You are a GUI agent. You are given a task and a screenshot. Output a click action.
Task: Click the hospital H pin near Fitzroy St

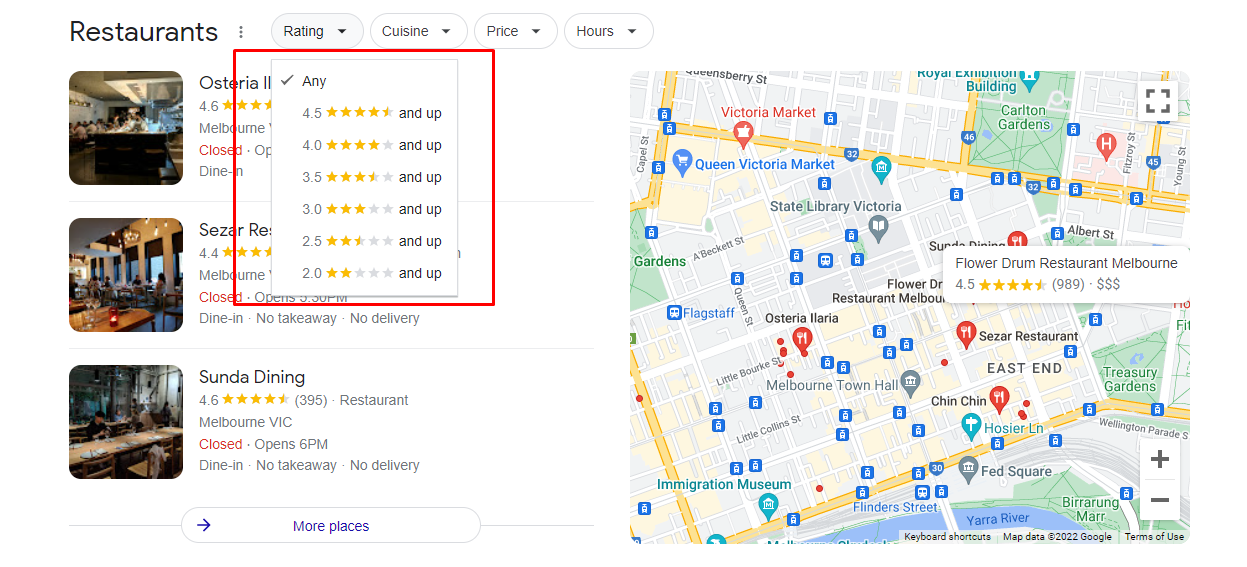click(1106, 145)
